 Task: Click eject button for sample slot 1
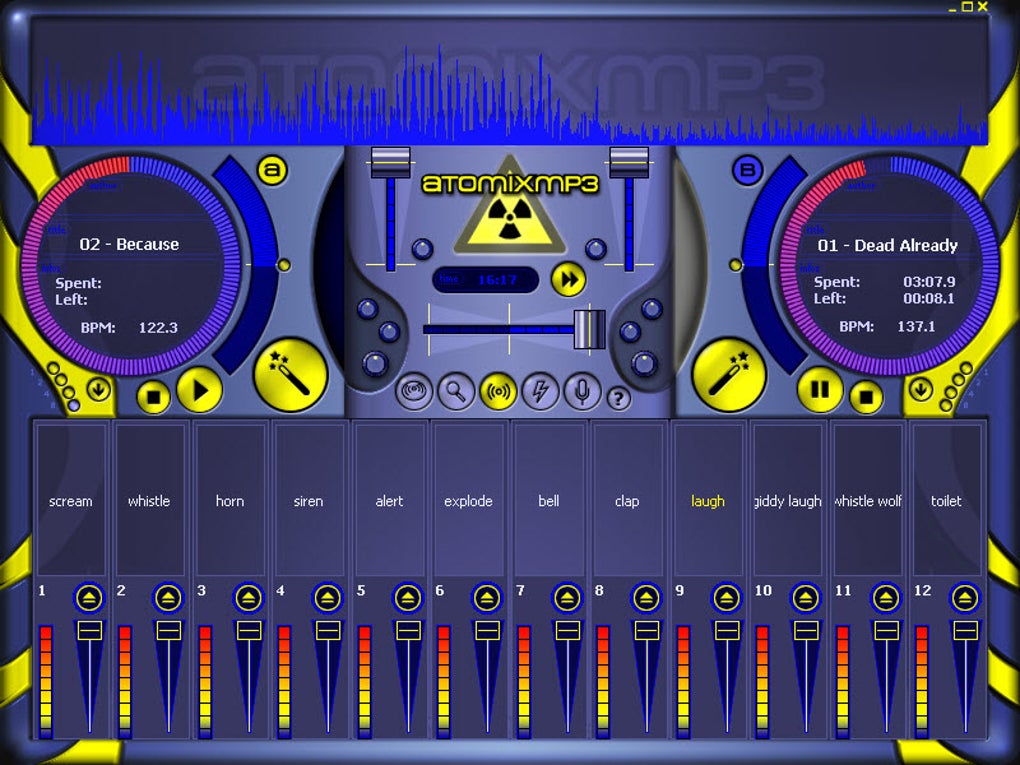click(x=89, y=597)
